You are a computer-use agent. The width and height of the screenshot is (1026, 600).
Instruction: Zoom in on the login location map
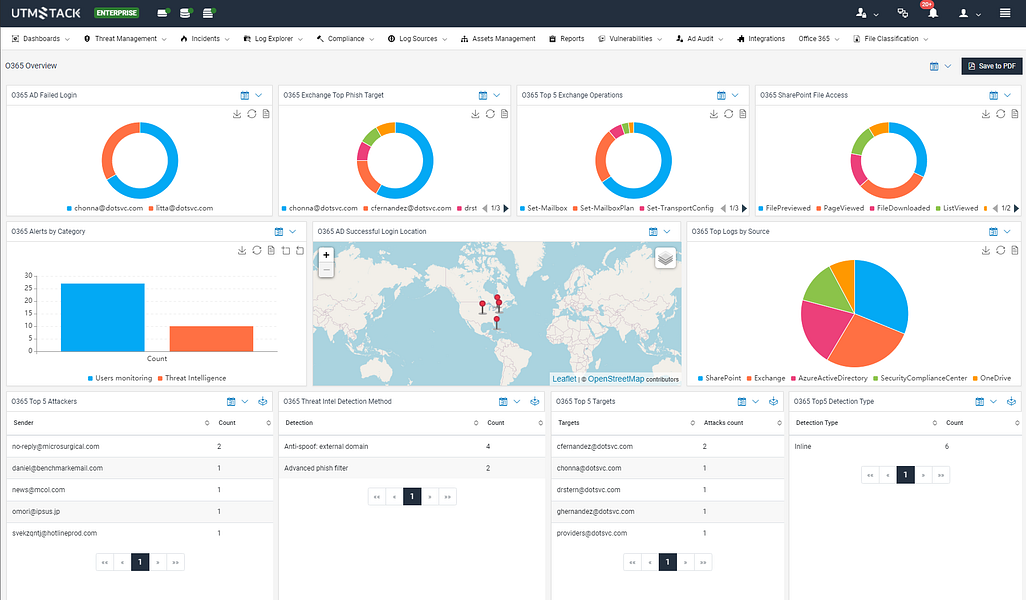(326, 255)
